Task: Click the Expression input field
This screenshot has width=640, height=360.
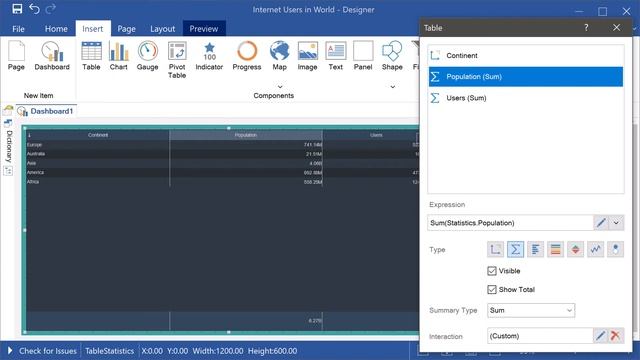Action: point(510,223)
